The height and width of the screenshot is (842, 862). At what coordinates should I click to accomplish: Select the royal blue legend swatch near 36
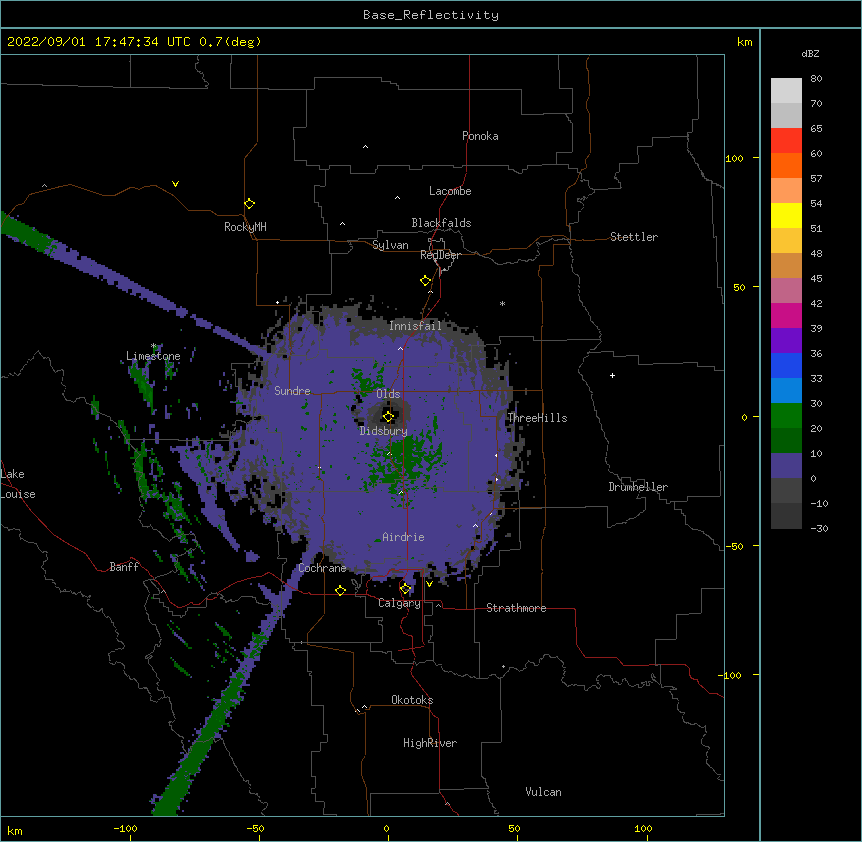click(786, 366)
